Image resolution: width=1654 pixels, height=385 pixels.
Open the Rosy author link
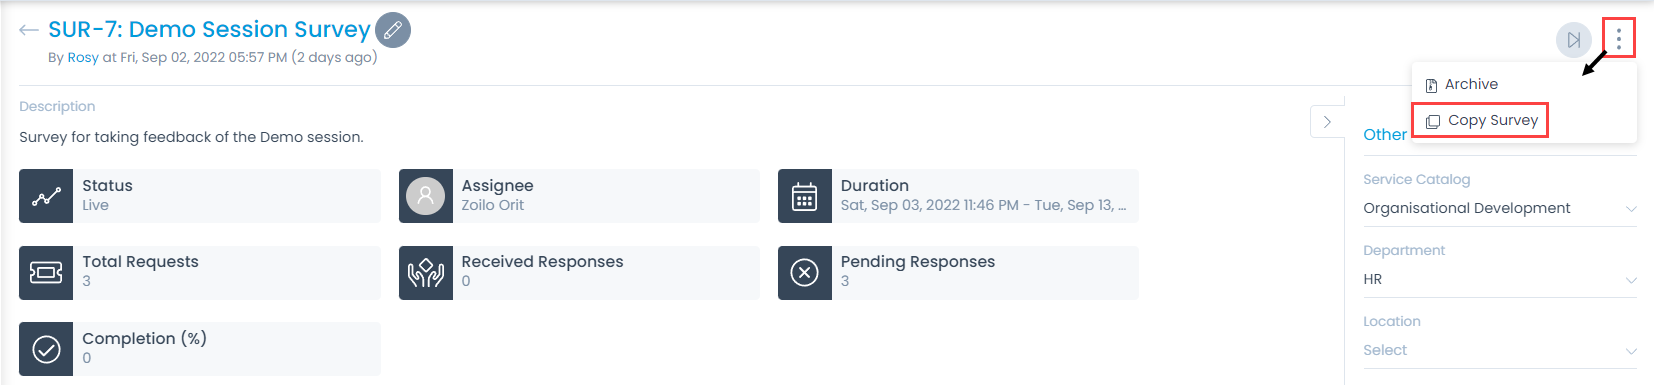(83, 57)
